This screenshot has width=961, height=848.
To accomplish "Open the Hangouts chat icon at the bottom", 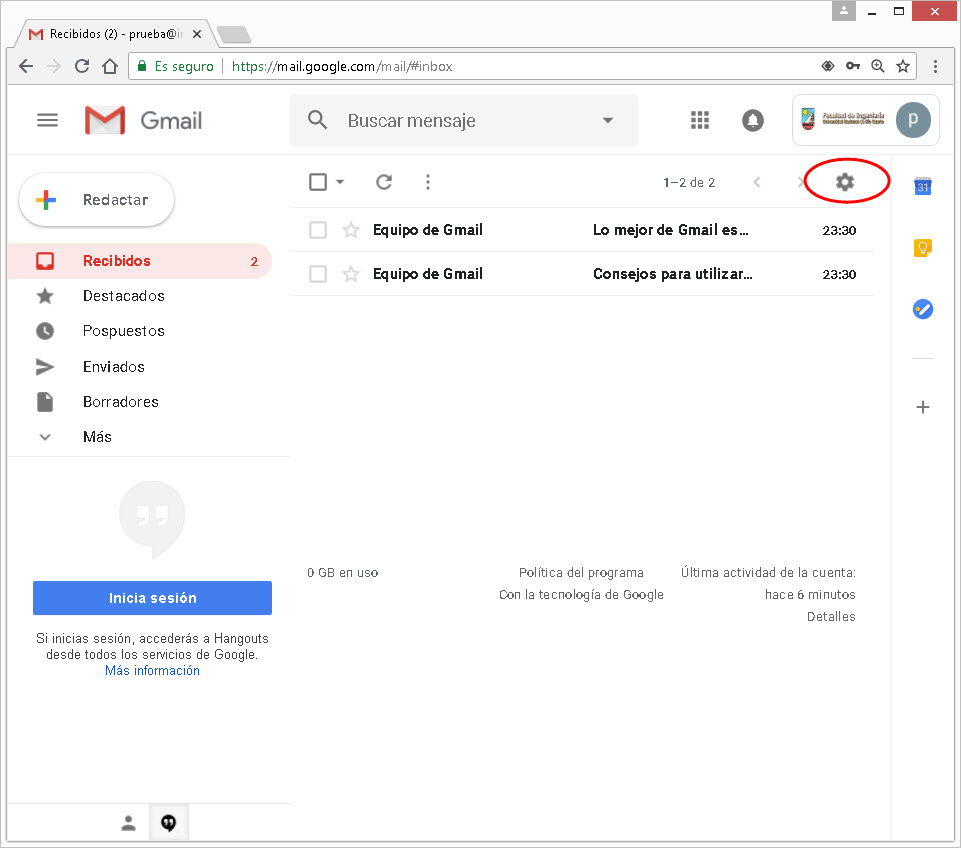I will click(x=169, y=823).
